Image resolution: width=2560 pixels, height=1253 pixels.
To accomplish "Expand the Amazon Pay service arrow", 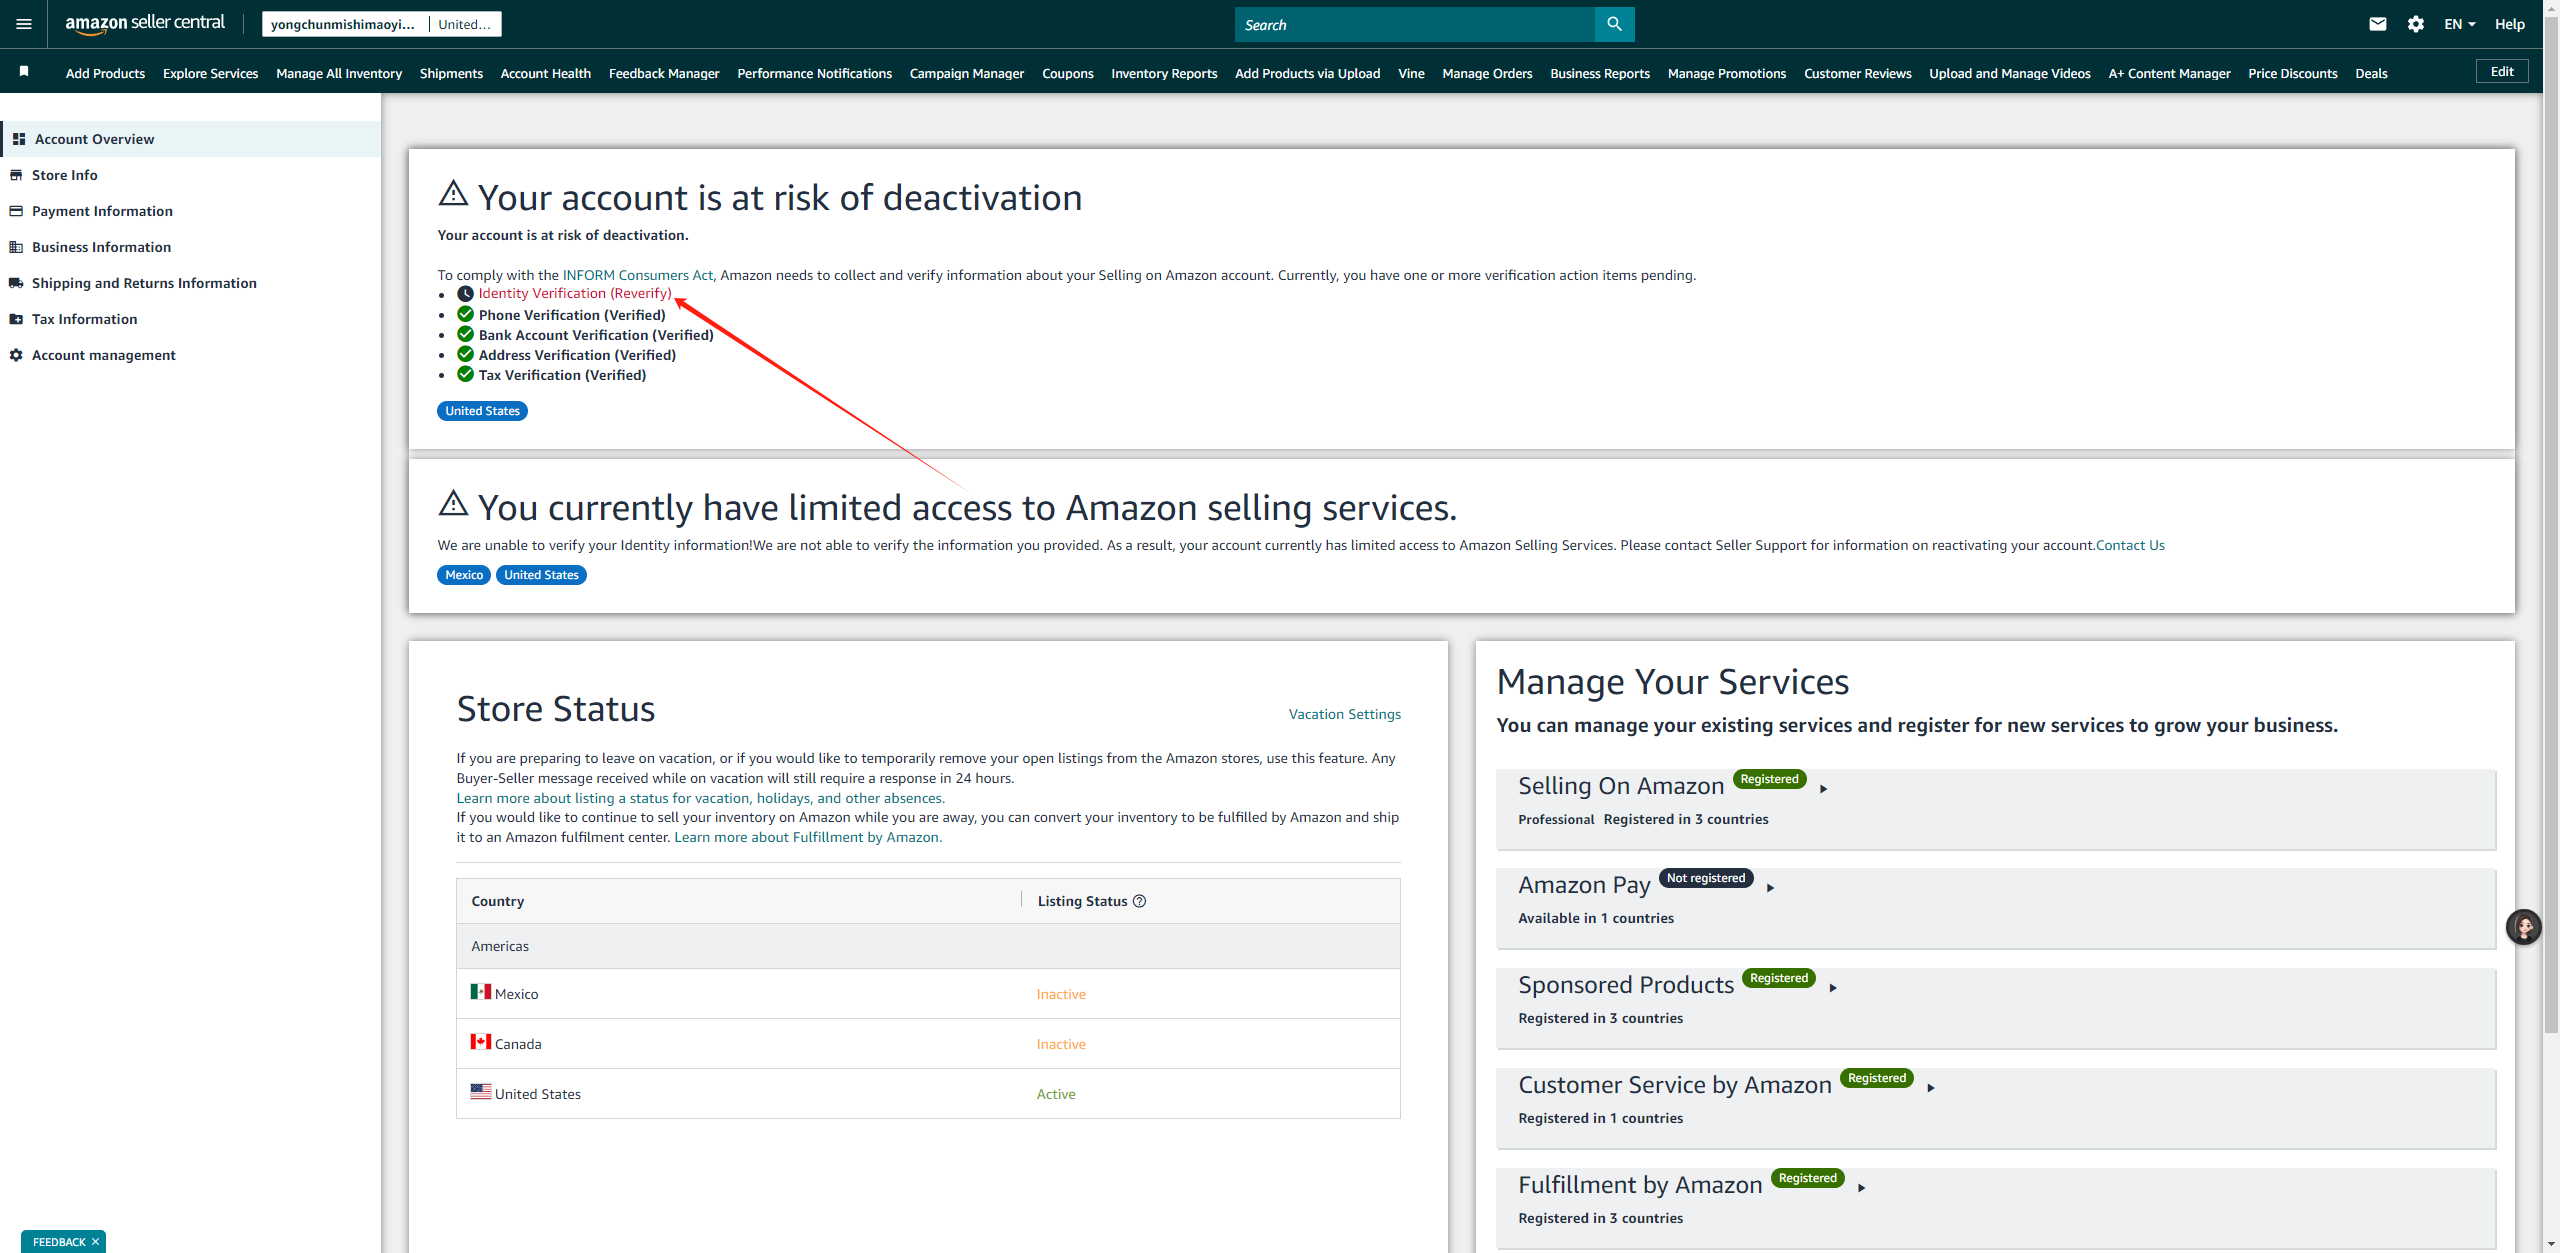I will point(1770,888).
